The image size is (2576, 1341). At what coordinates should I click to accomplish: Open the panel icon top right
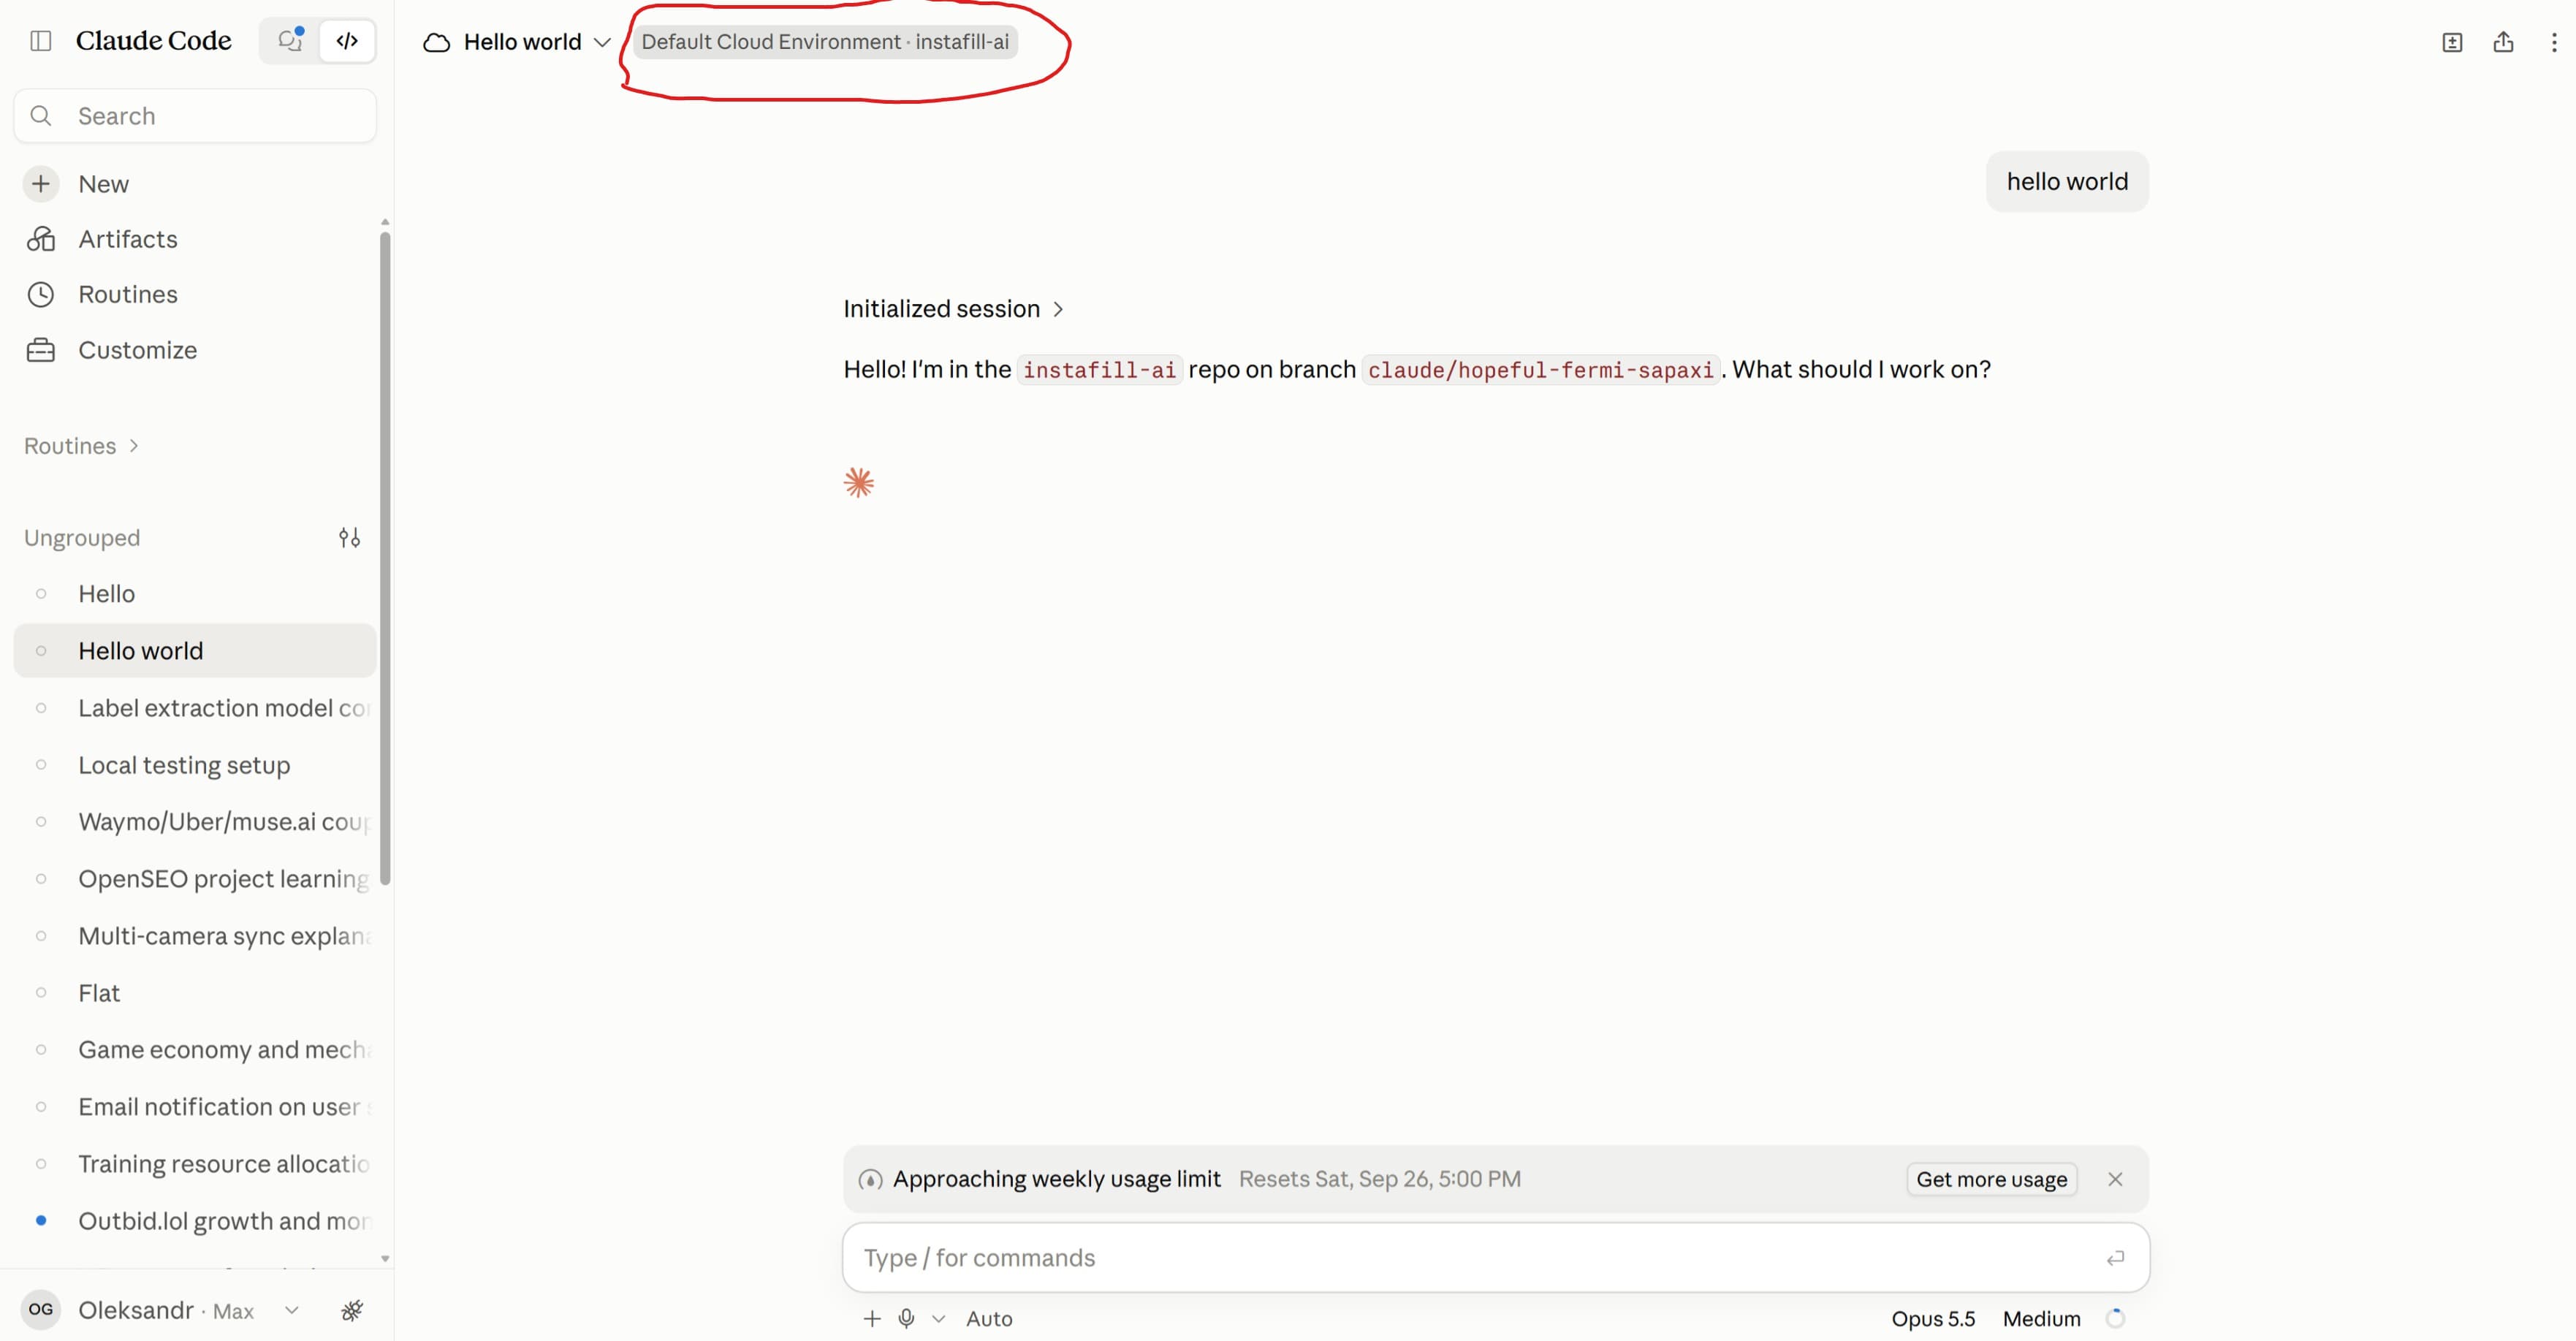(x=2452, y=42)
